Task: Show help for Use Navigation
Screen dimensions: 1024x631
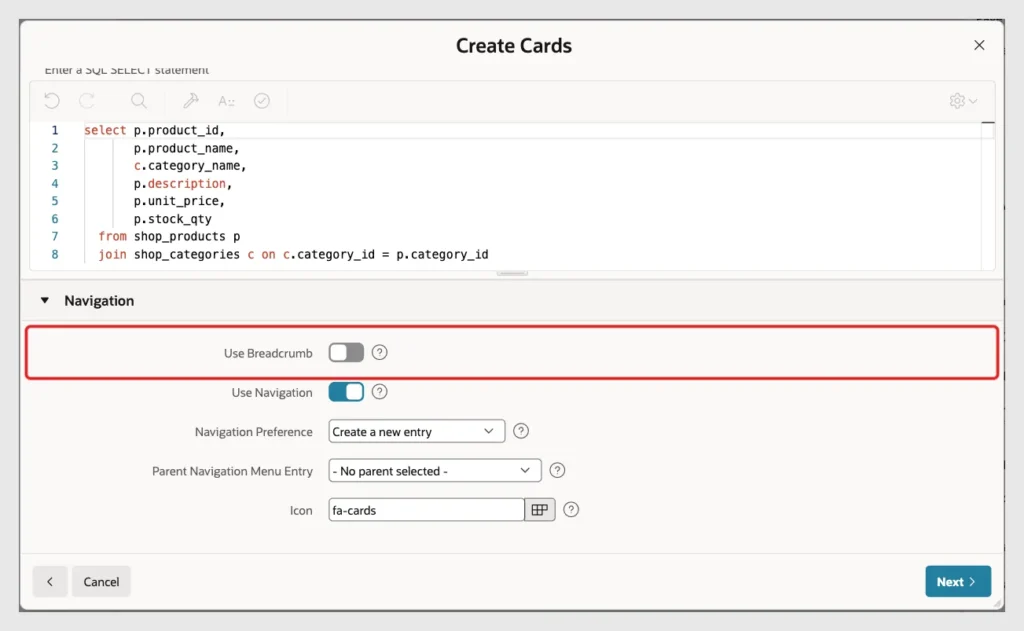Action: click(x=379, y=392)
